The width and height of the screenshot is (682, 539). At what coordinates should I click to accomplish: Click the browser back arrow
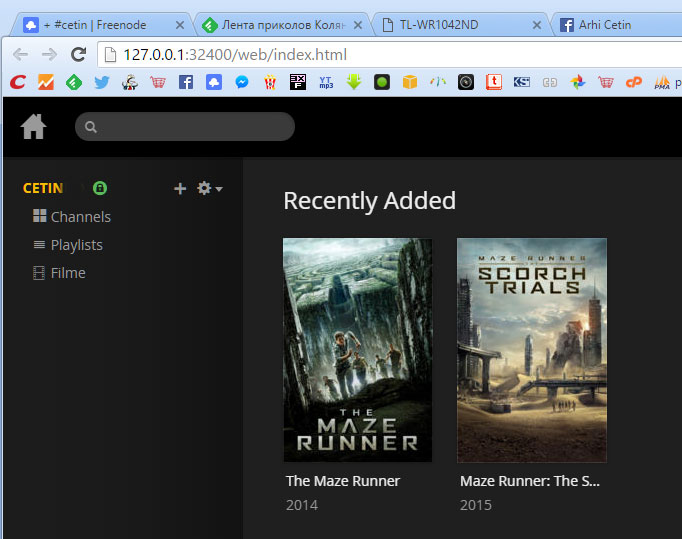20,54
